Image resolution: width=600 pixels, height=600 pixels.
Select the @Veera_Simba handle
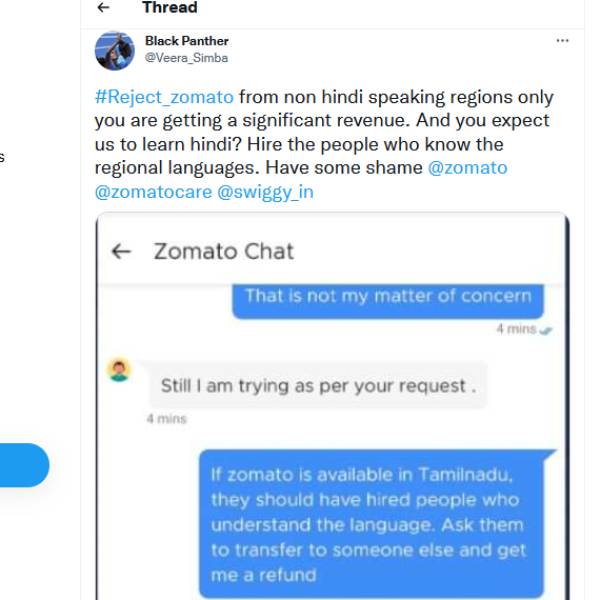[186, 58]
